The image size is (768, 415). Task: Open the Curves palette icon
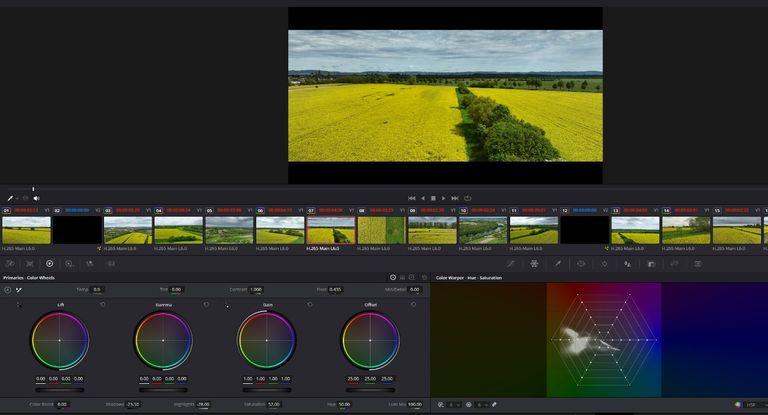click(510, 264)
